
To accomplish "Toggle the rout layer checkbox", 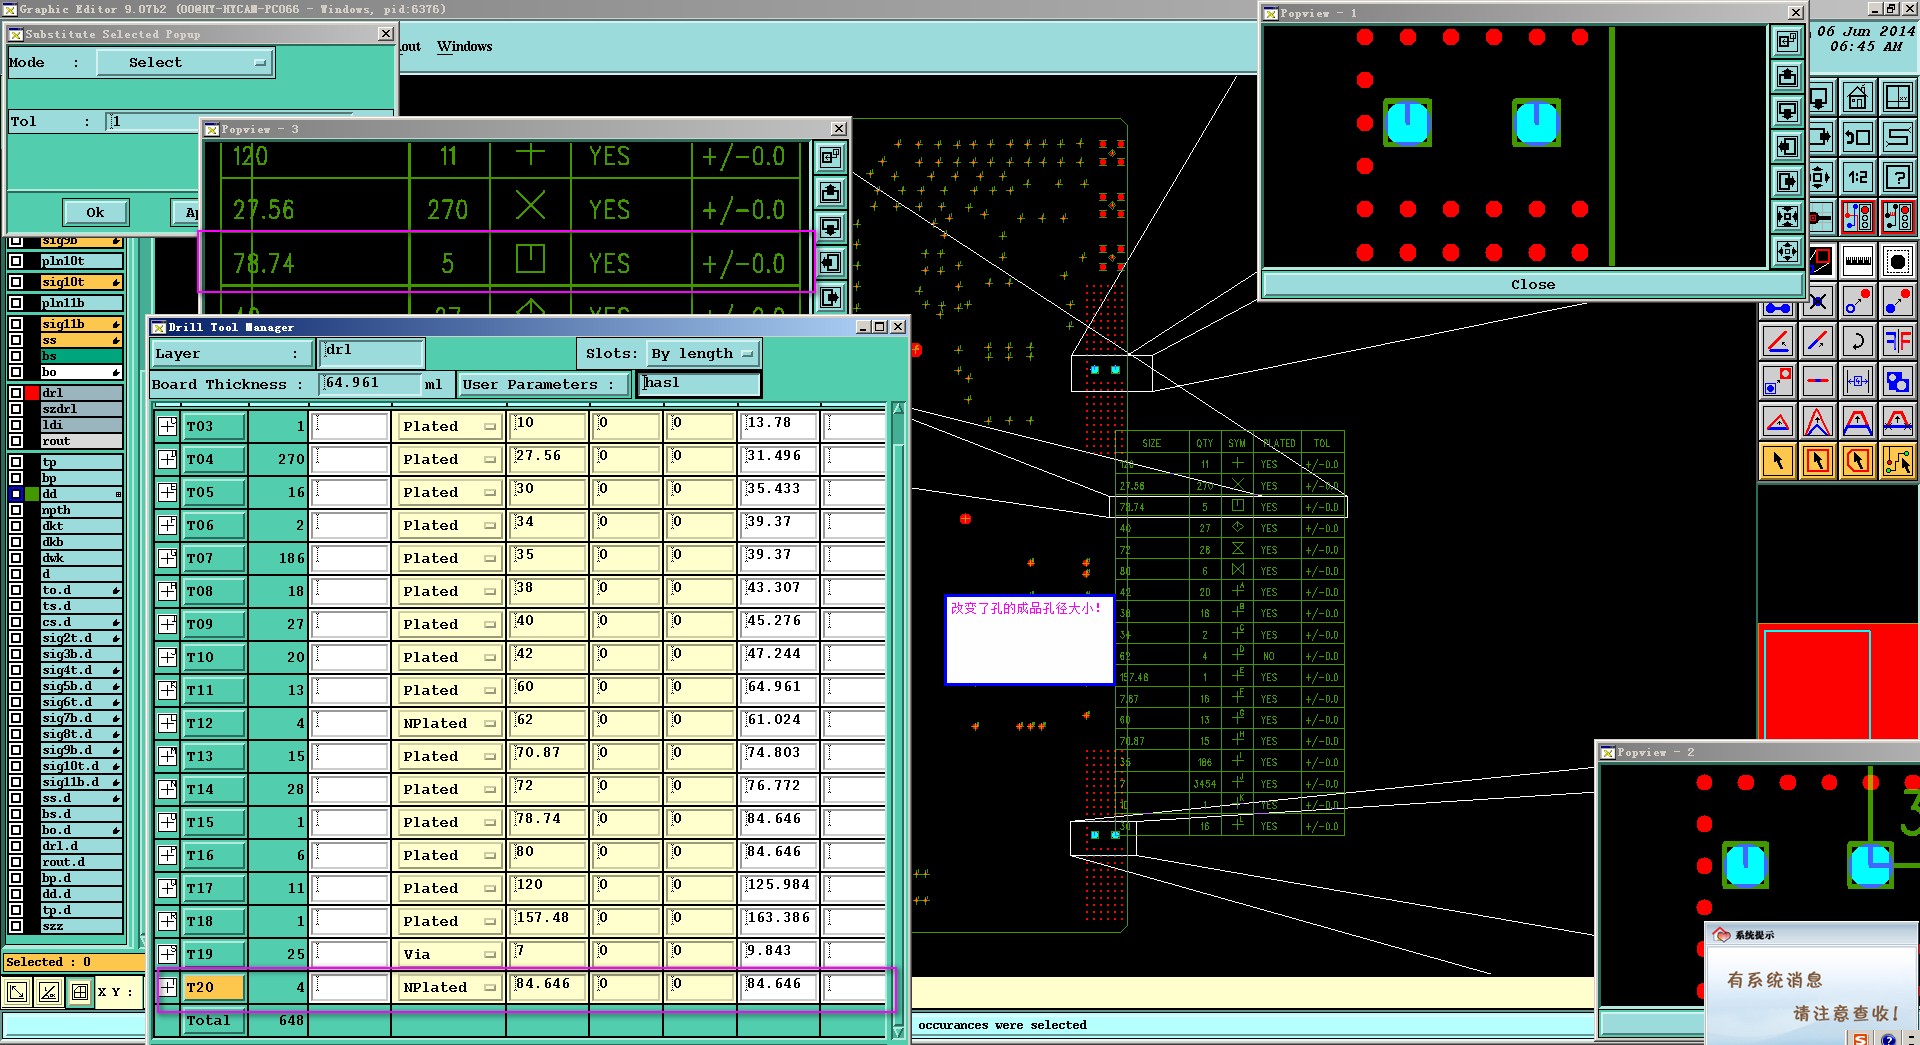I will point(16,441).
